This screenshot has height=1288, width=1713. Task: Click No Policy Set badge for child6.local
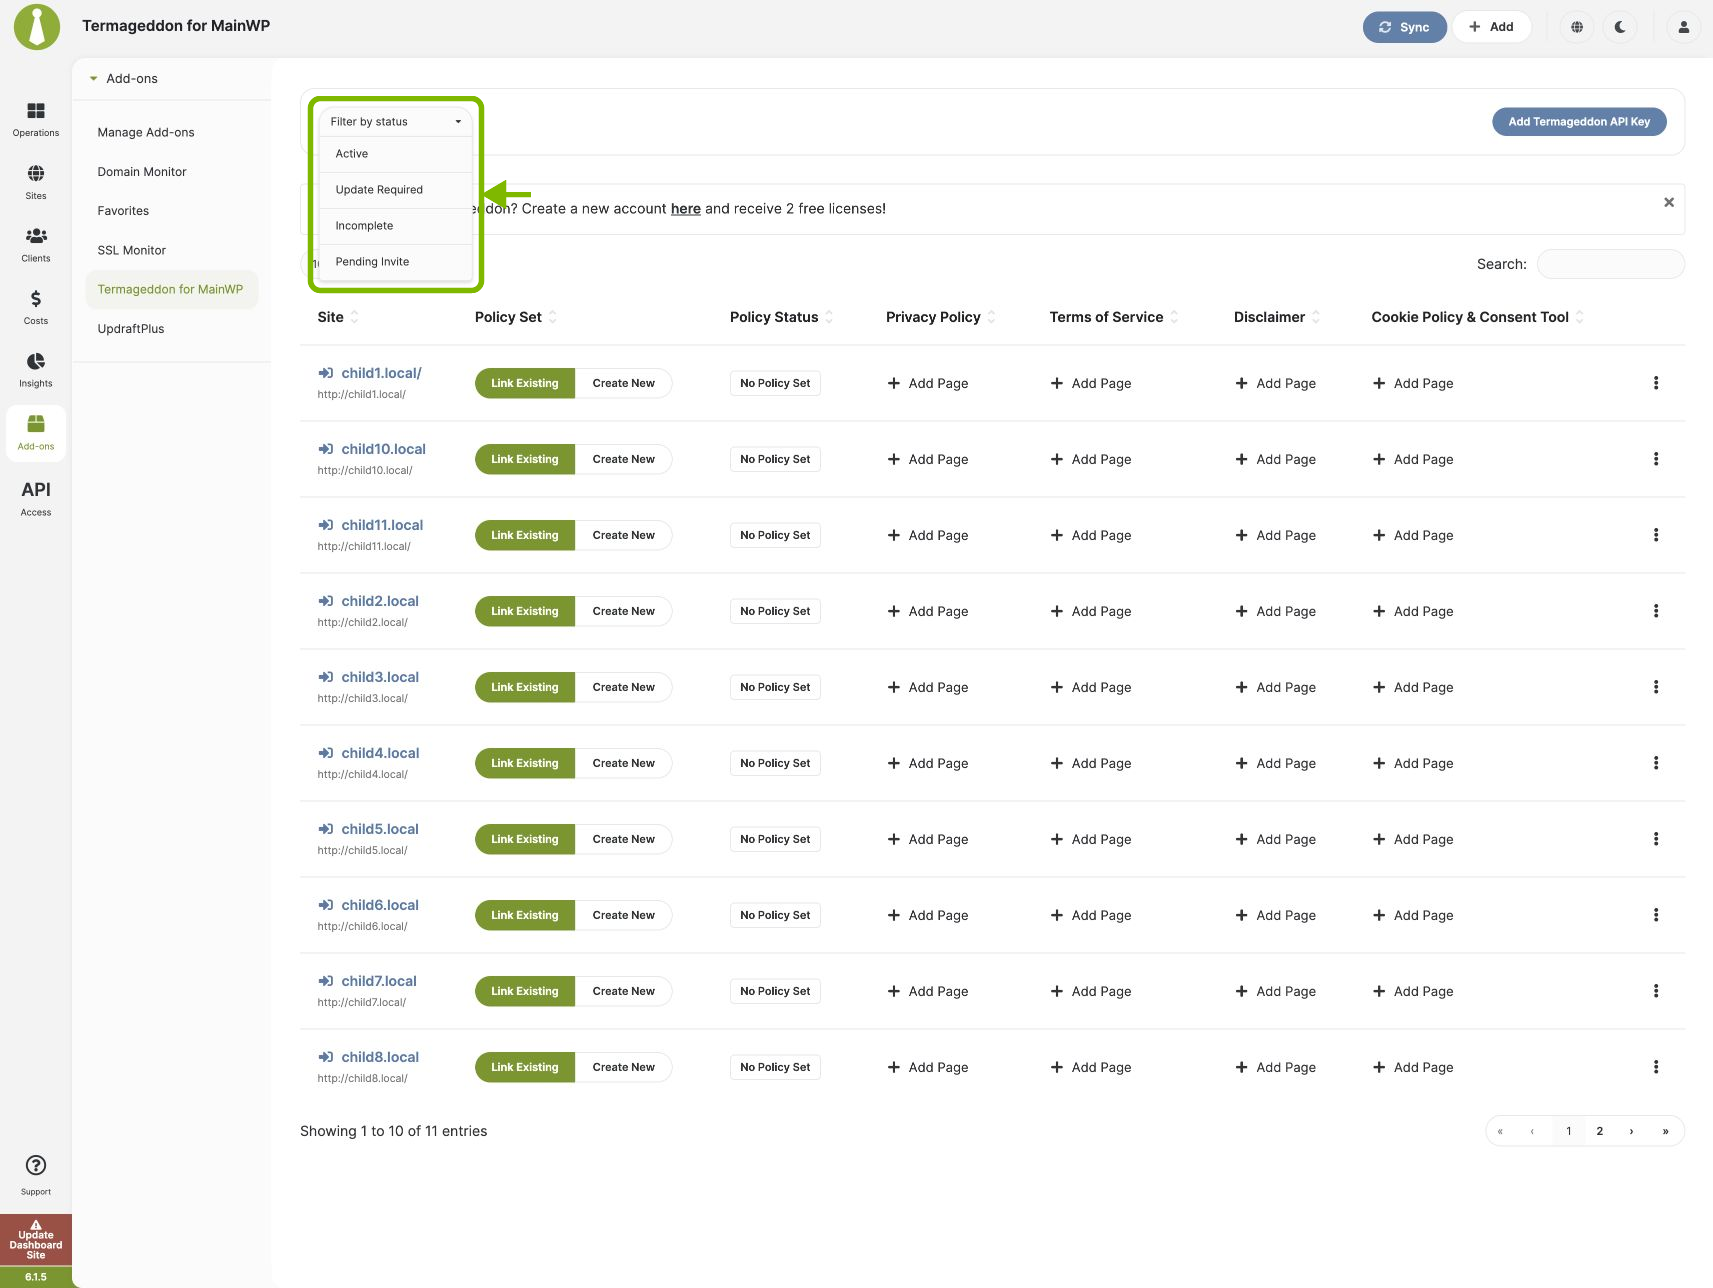[775, 915]
